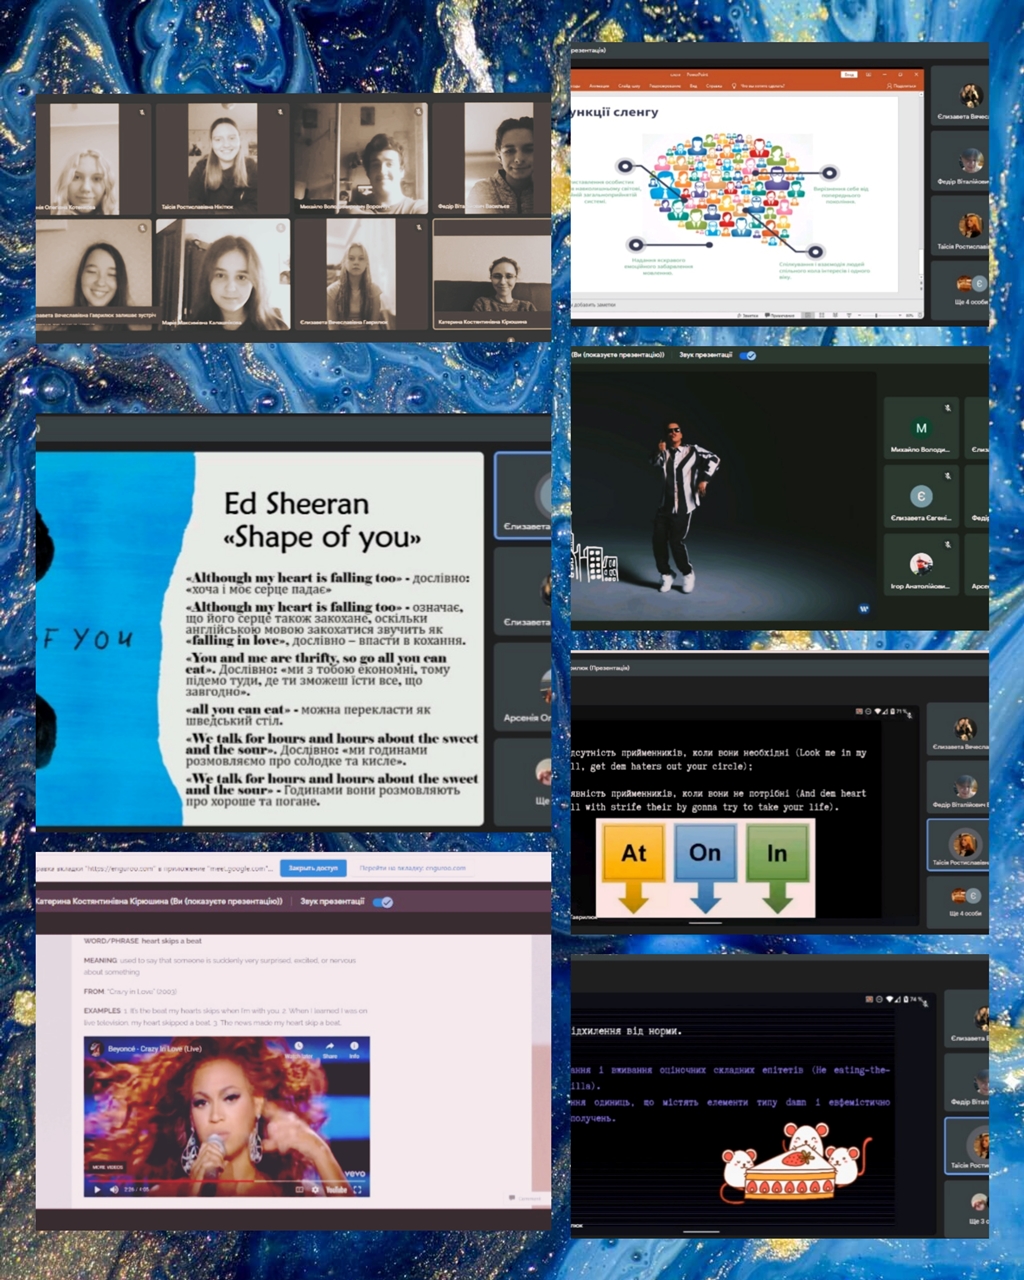Open the Рецензирование tab in PowerPoint
This screenshot has width=1024, height=1280.
pyautogui.click(x=665, y=86)
